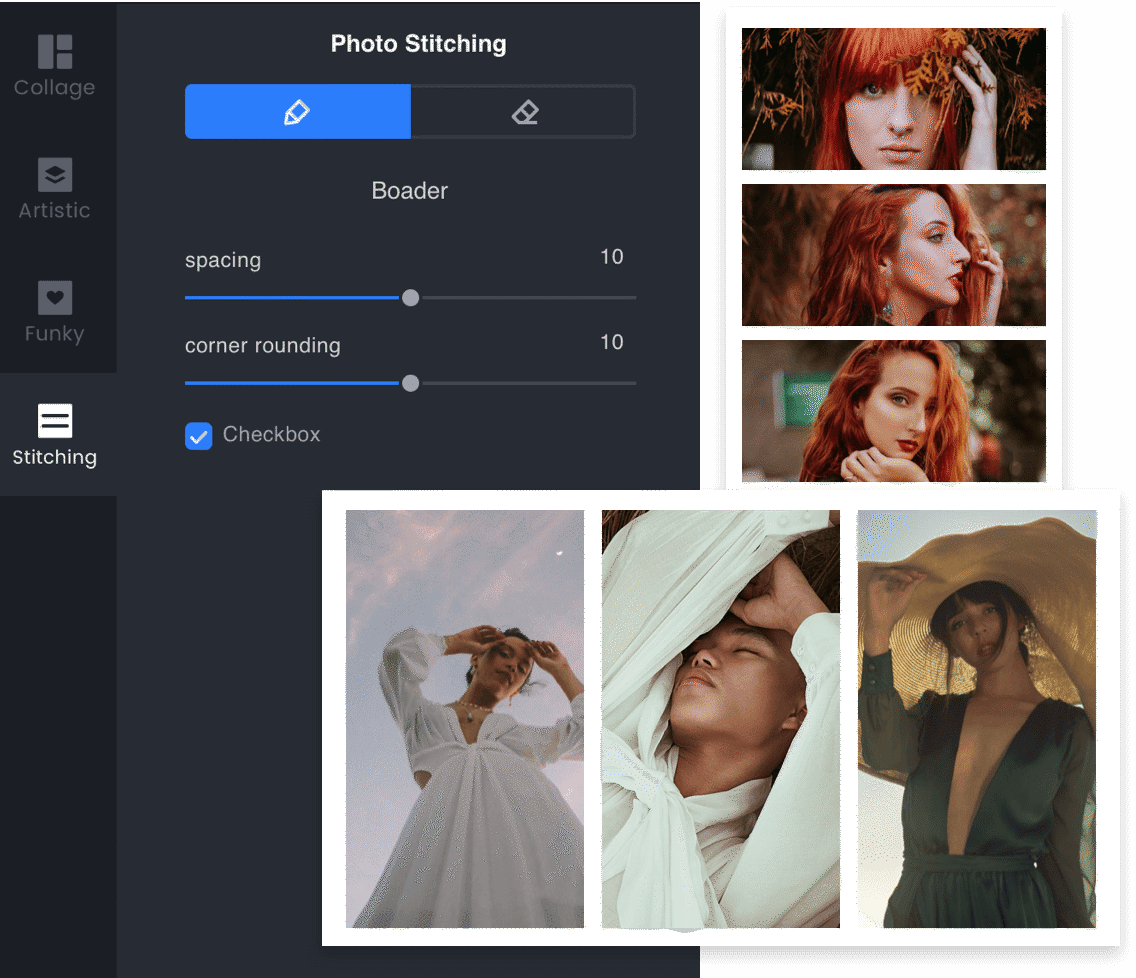The height and width of the screenshot is (978, 1136).
Task: Select the woman in straw hat photo
Action: click(x=977, y=719)
